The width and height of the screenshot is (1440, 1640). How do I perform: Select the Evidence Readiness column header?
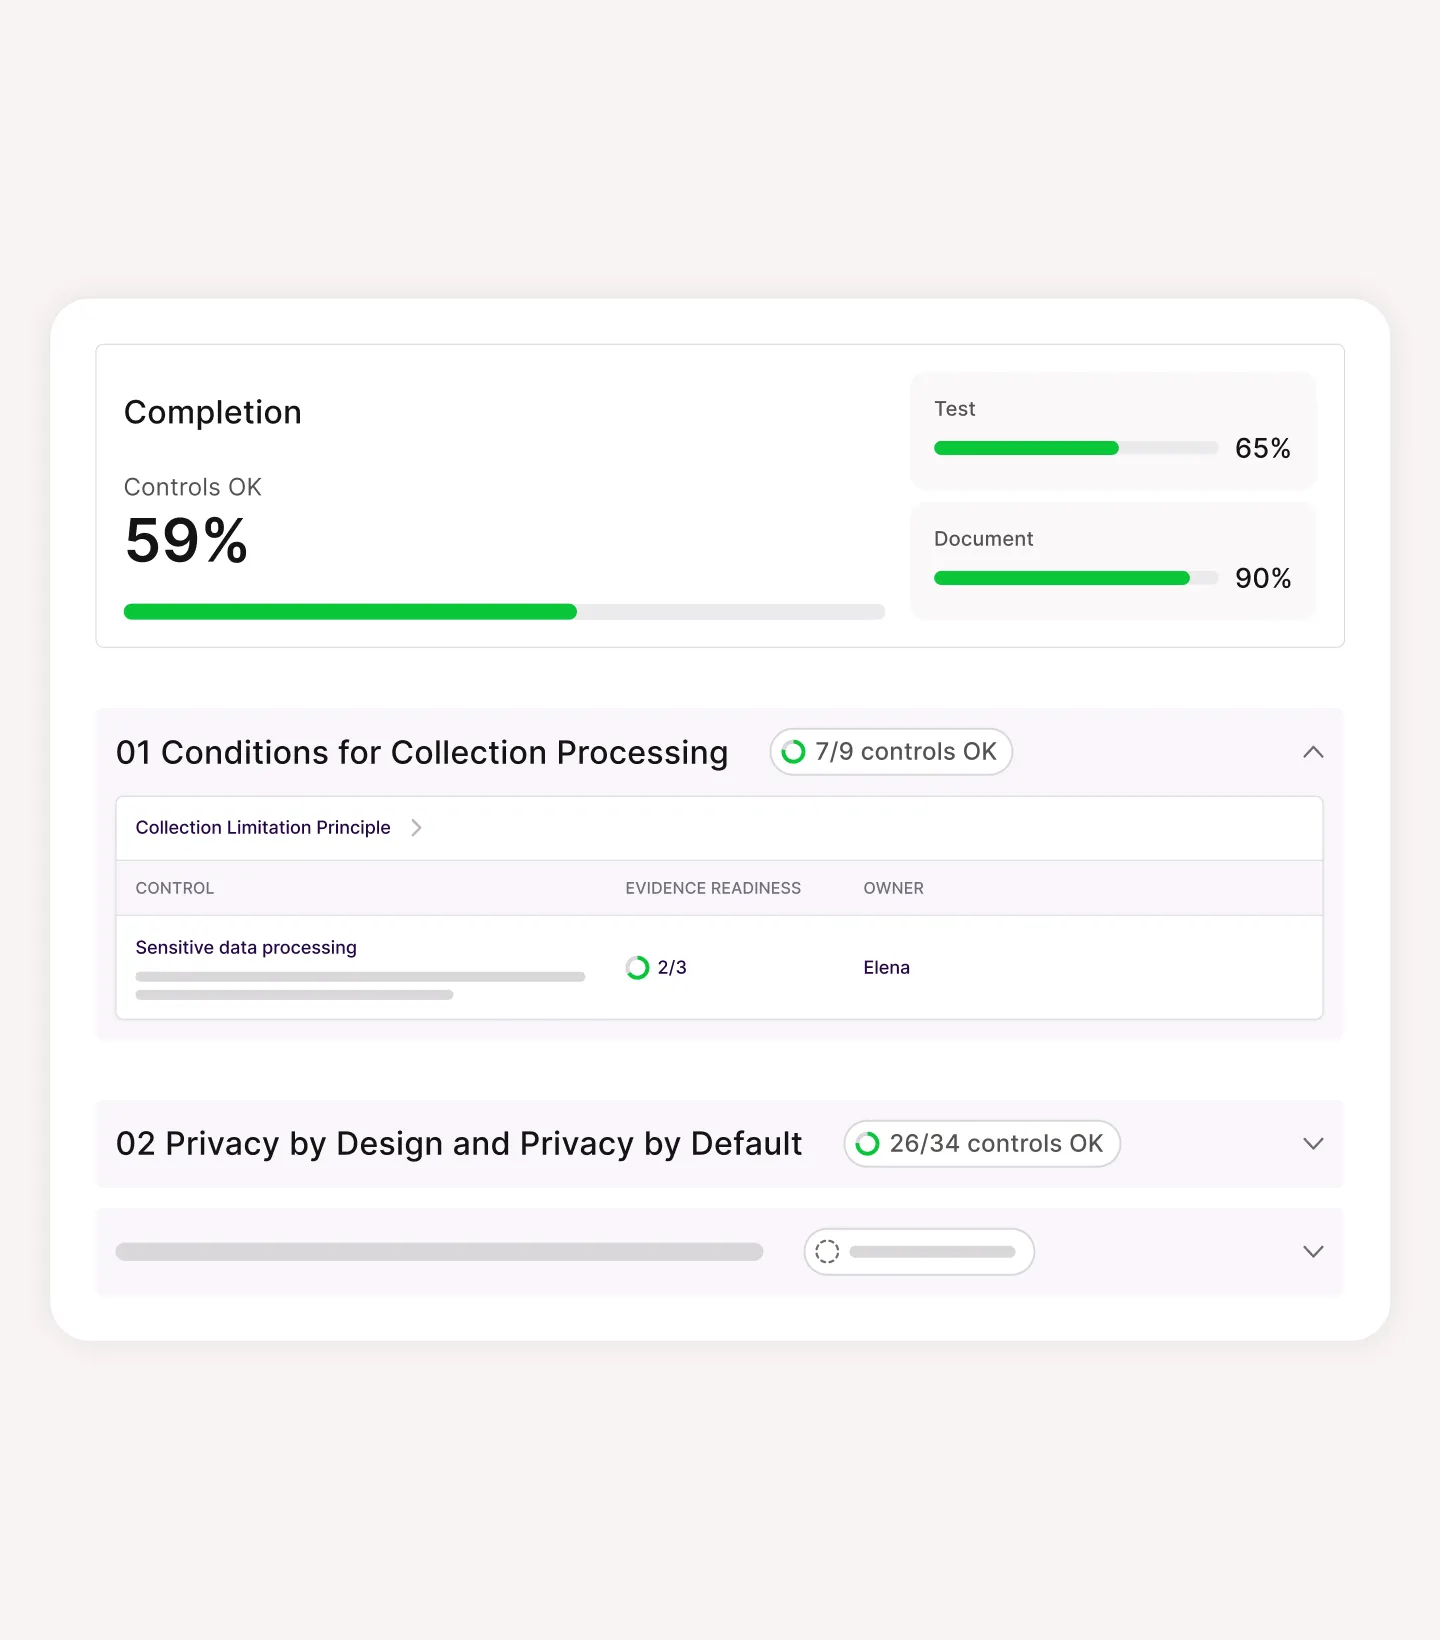[x=713, y=888]
